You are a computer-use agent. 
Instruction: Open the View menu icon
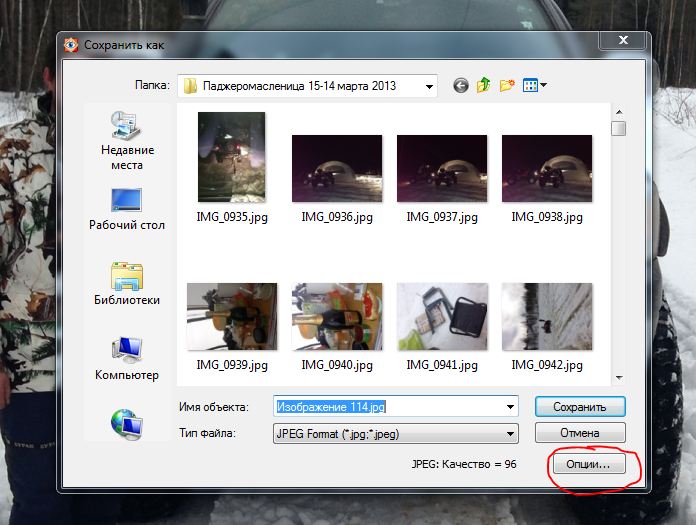535,86
